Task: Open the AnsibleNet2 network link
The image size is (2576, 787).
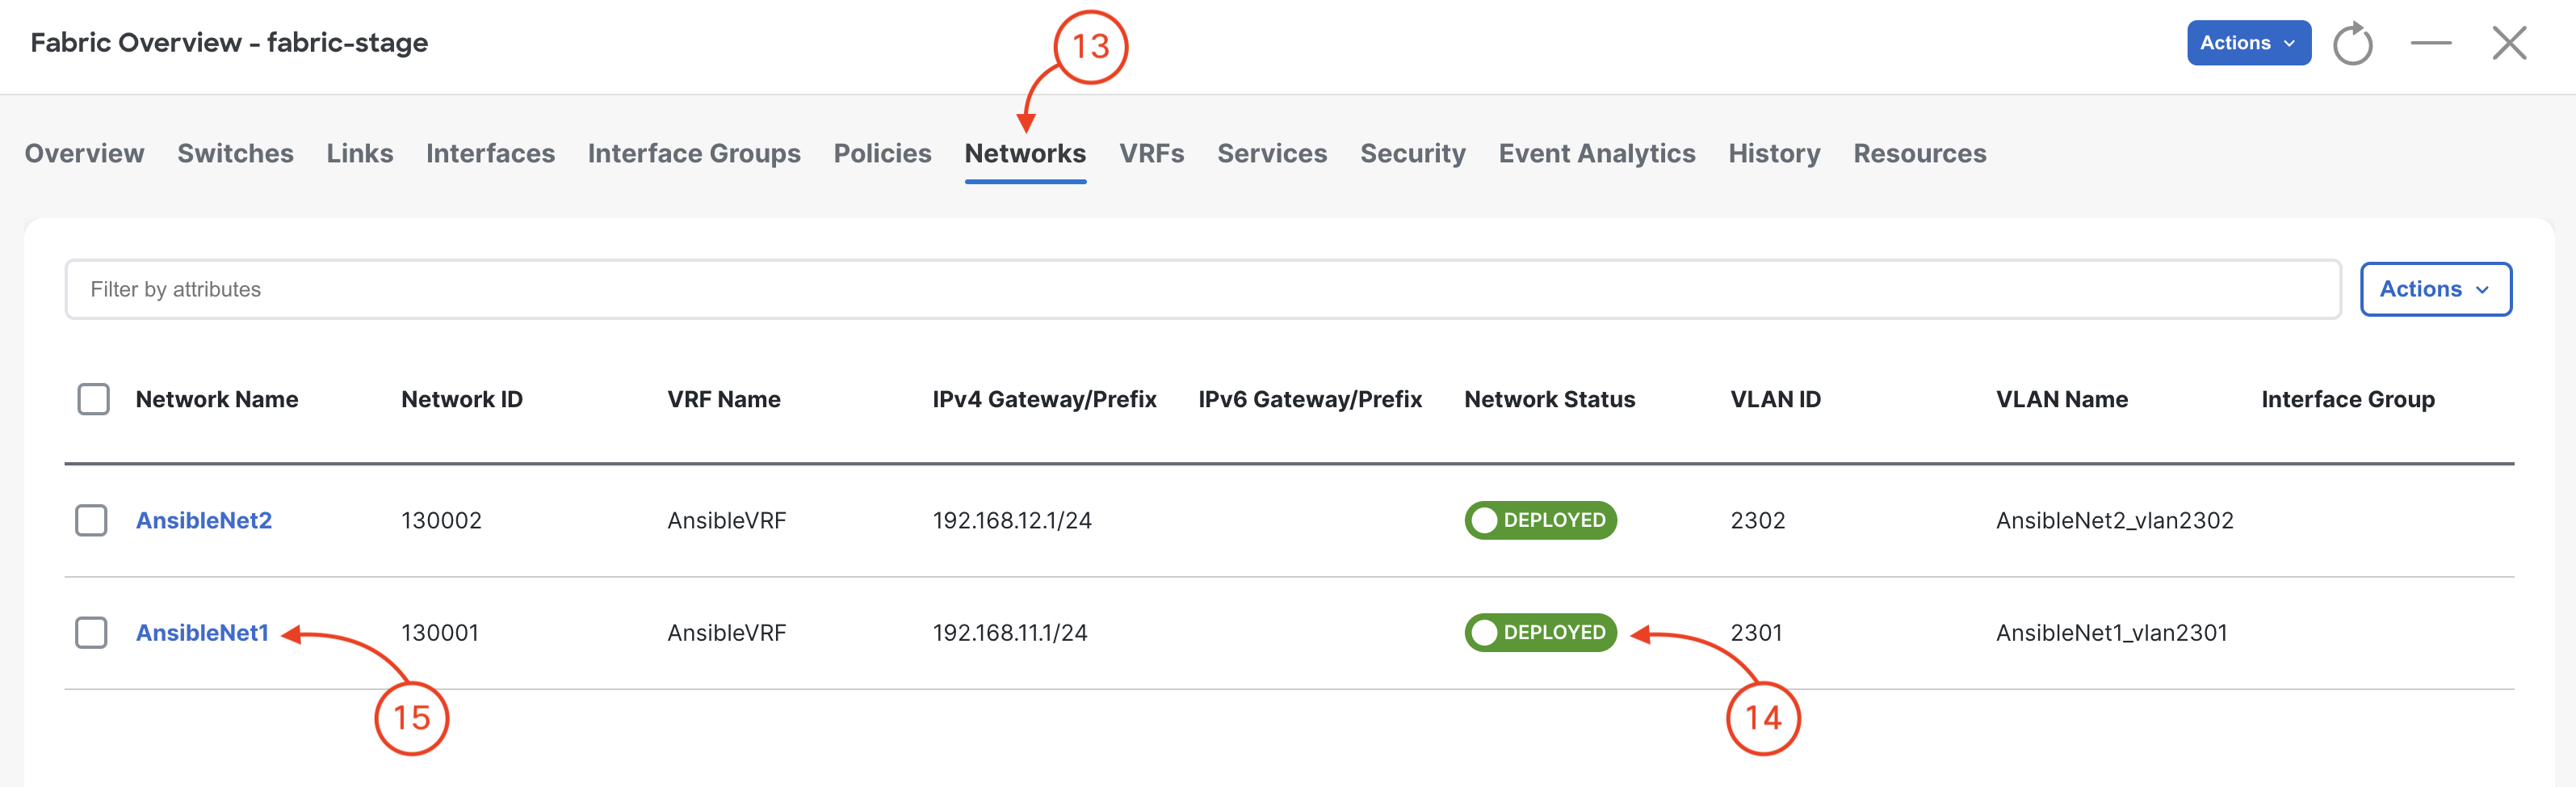Action: (204, 520)
